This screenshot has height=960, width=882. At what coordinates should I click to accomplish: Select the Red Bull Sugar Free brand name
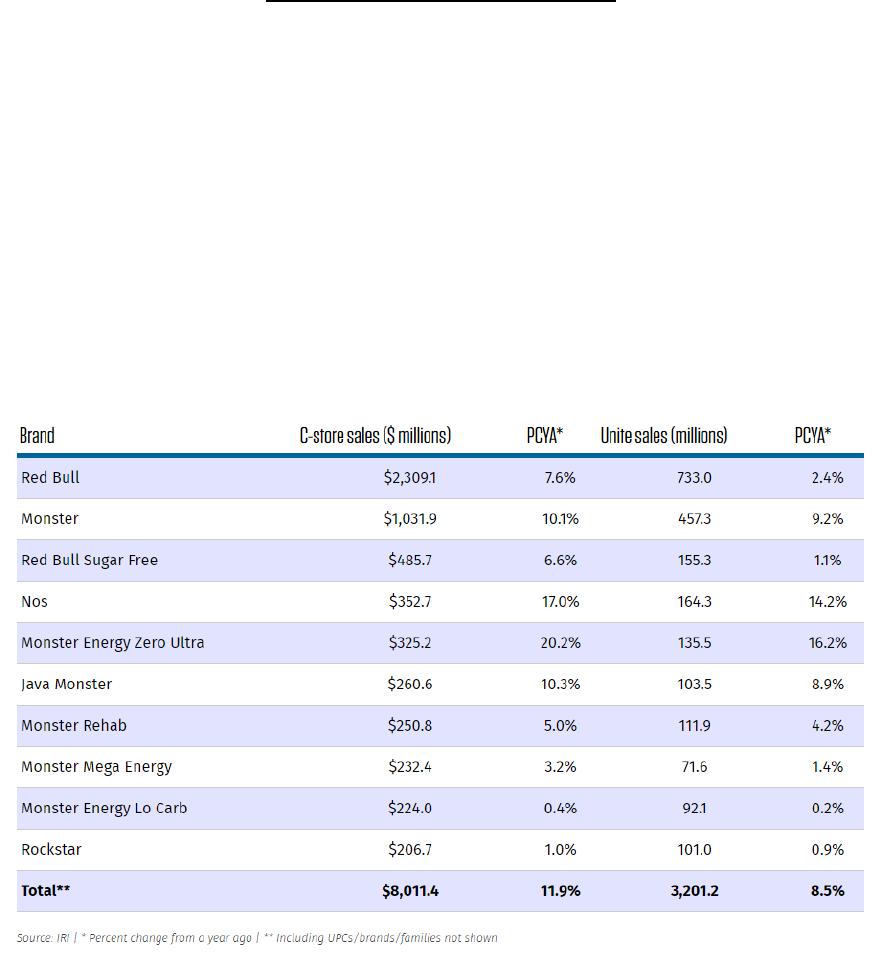click(x=89, y=560)
